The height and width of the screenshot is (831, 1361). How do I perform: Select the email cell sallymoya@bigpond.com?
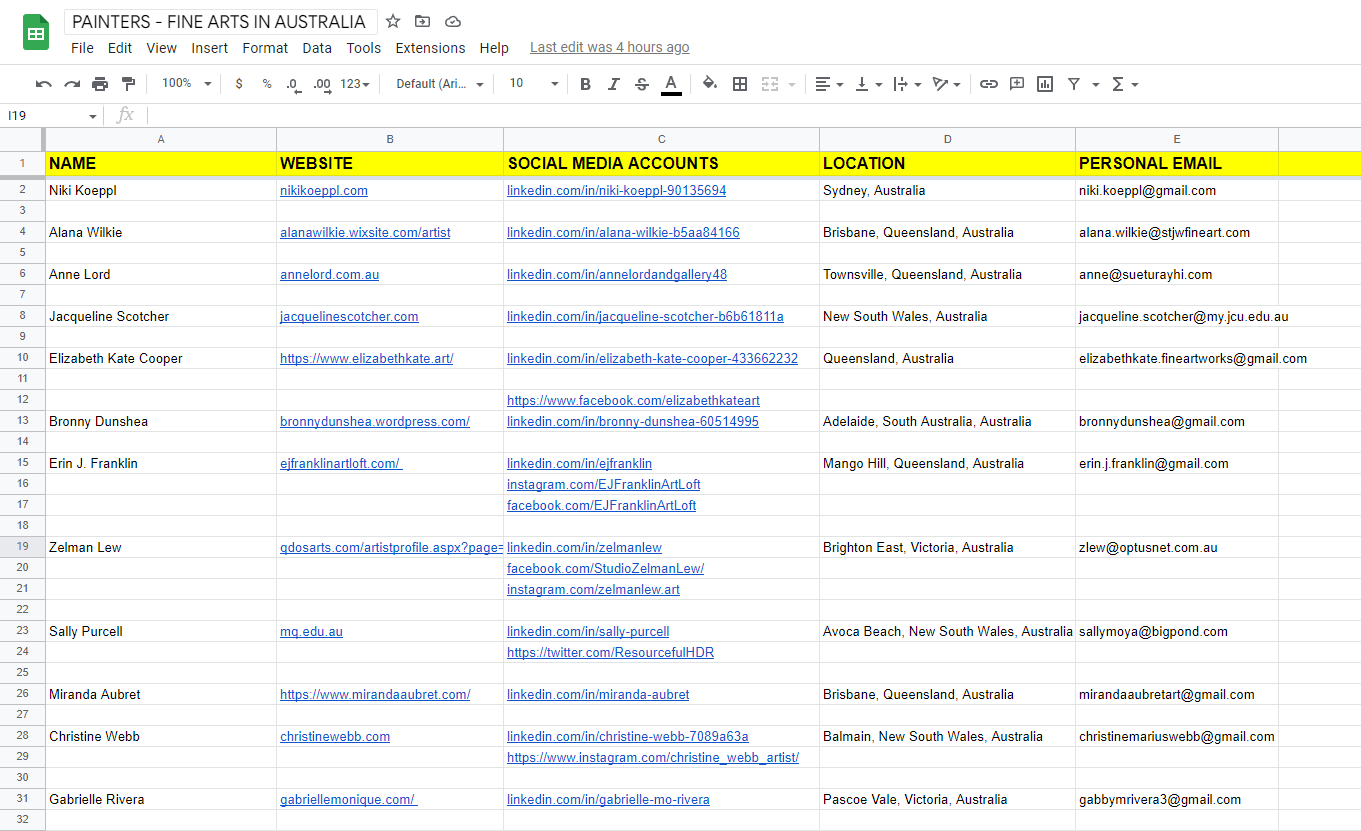[1177, 631]
